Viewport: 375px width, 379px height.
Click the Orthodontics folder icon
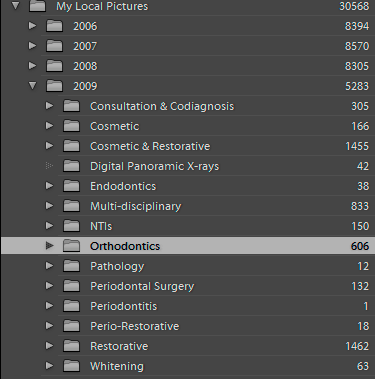click(71, 246)
